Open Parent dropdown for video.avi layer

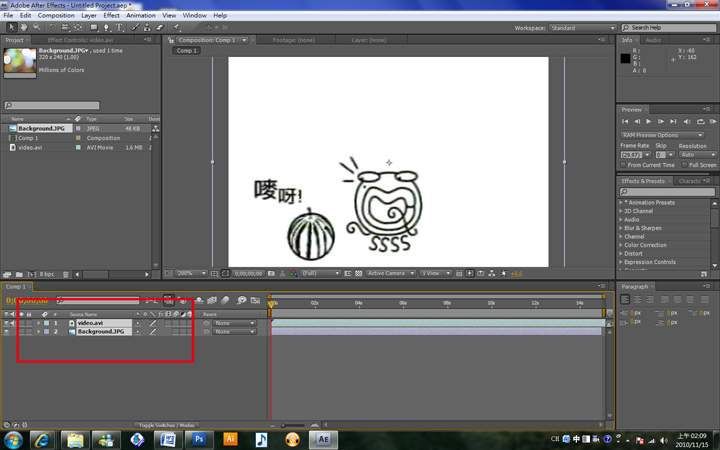point(234,323)
